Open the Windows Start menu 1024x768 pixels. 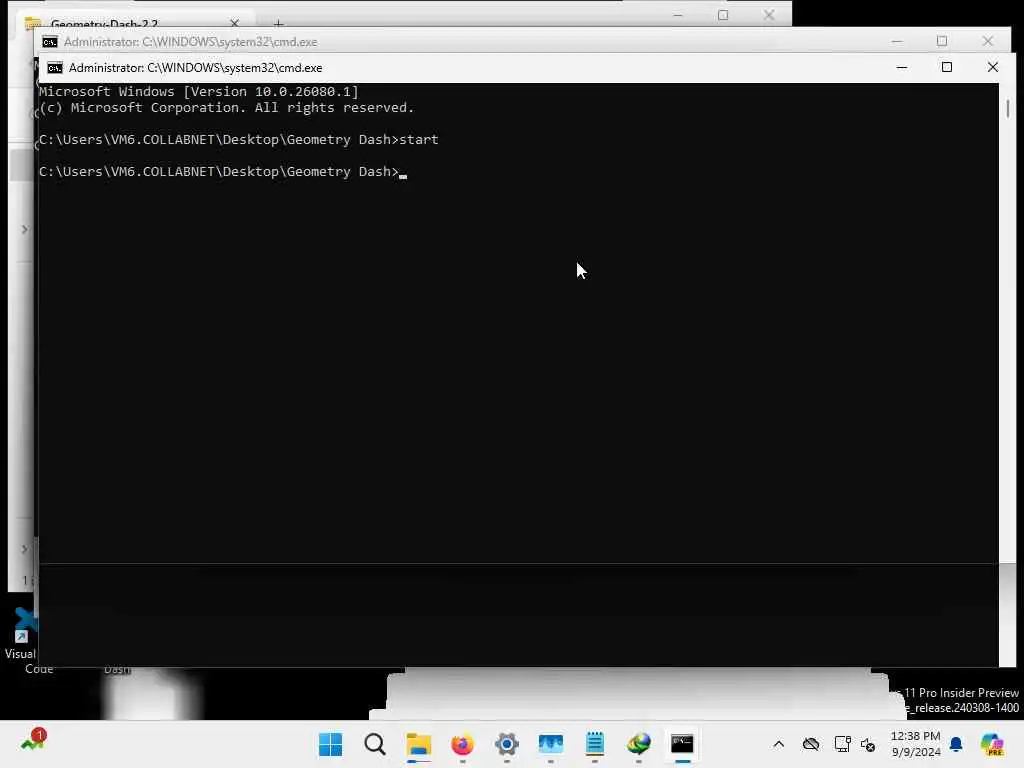point(330,744)
